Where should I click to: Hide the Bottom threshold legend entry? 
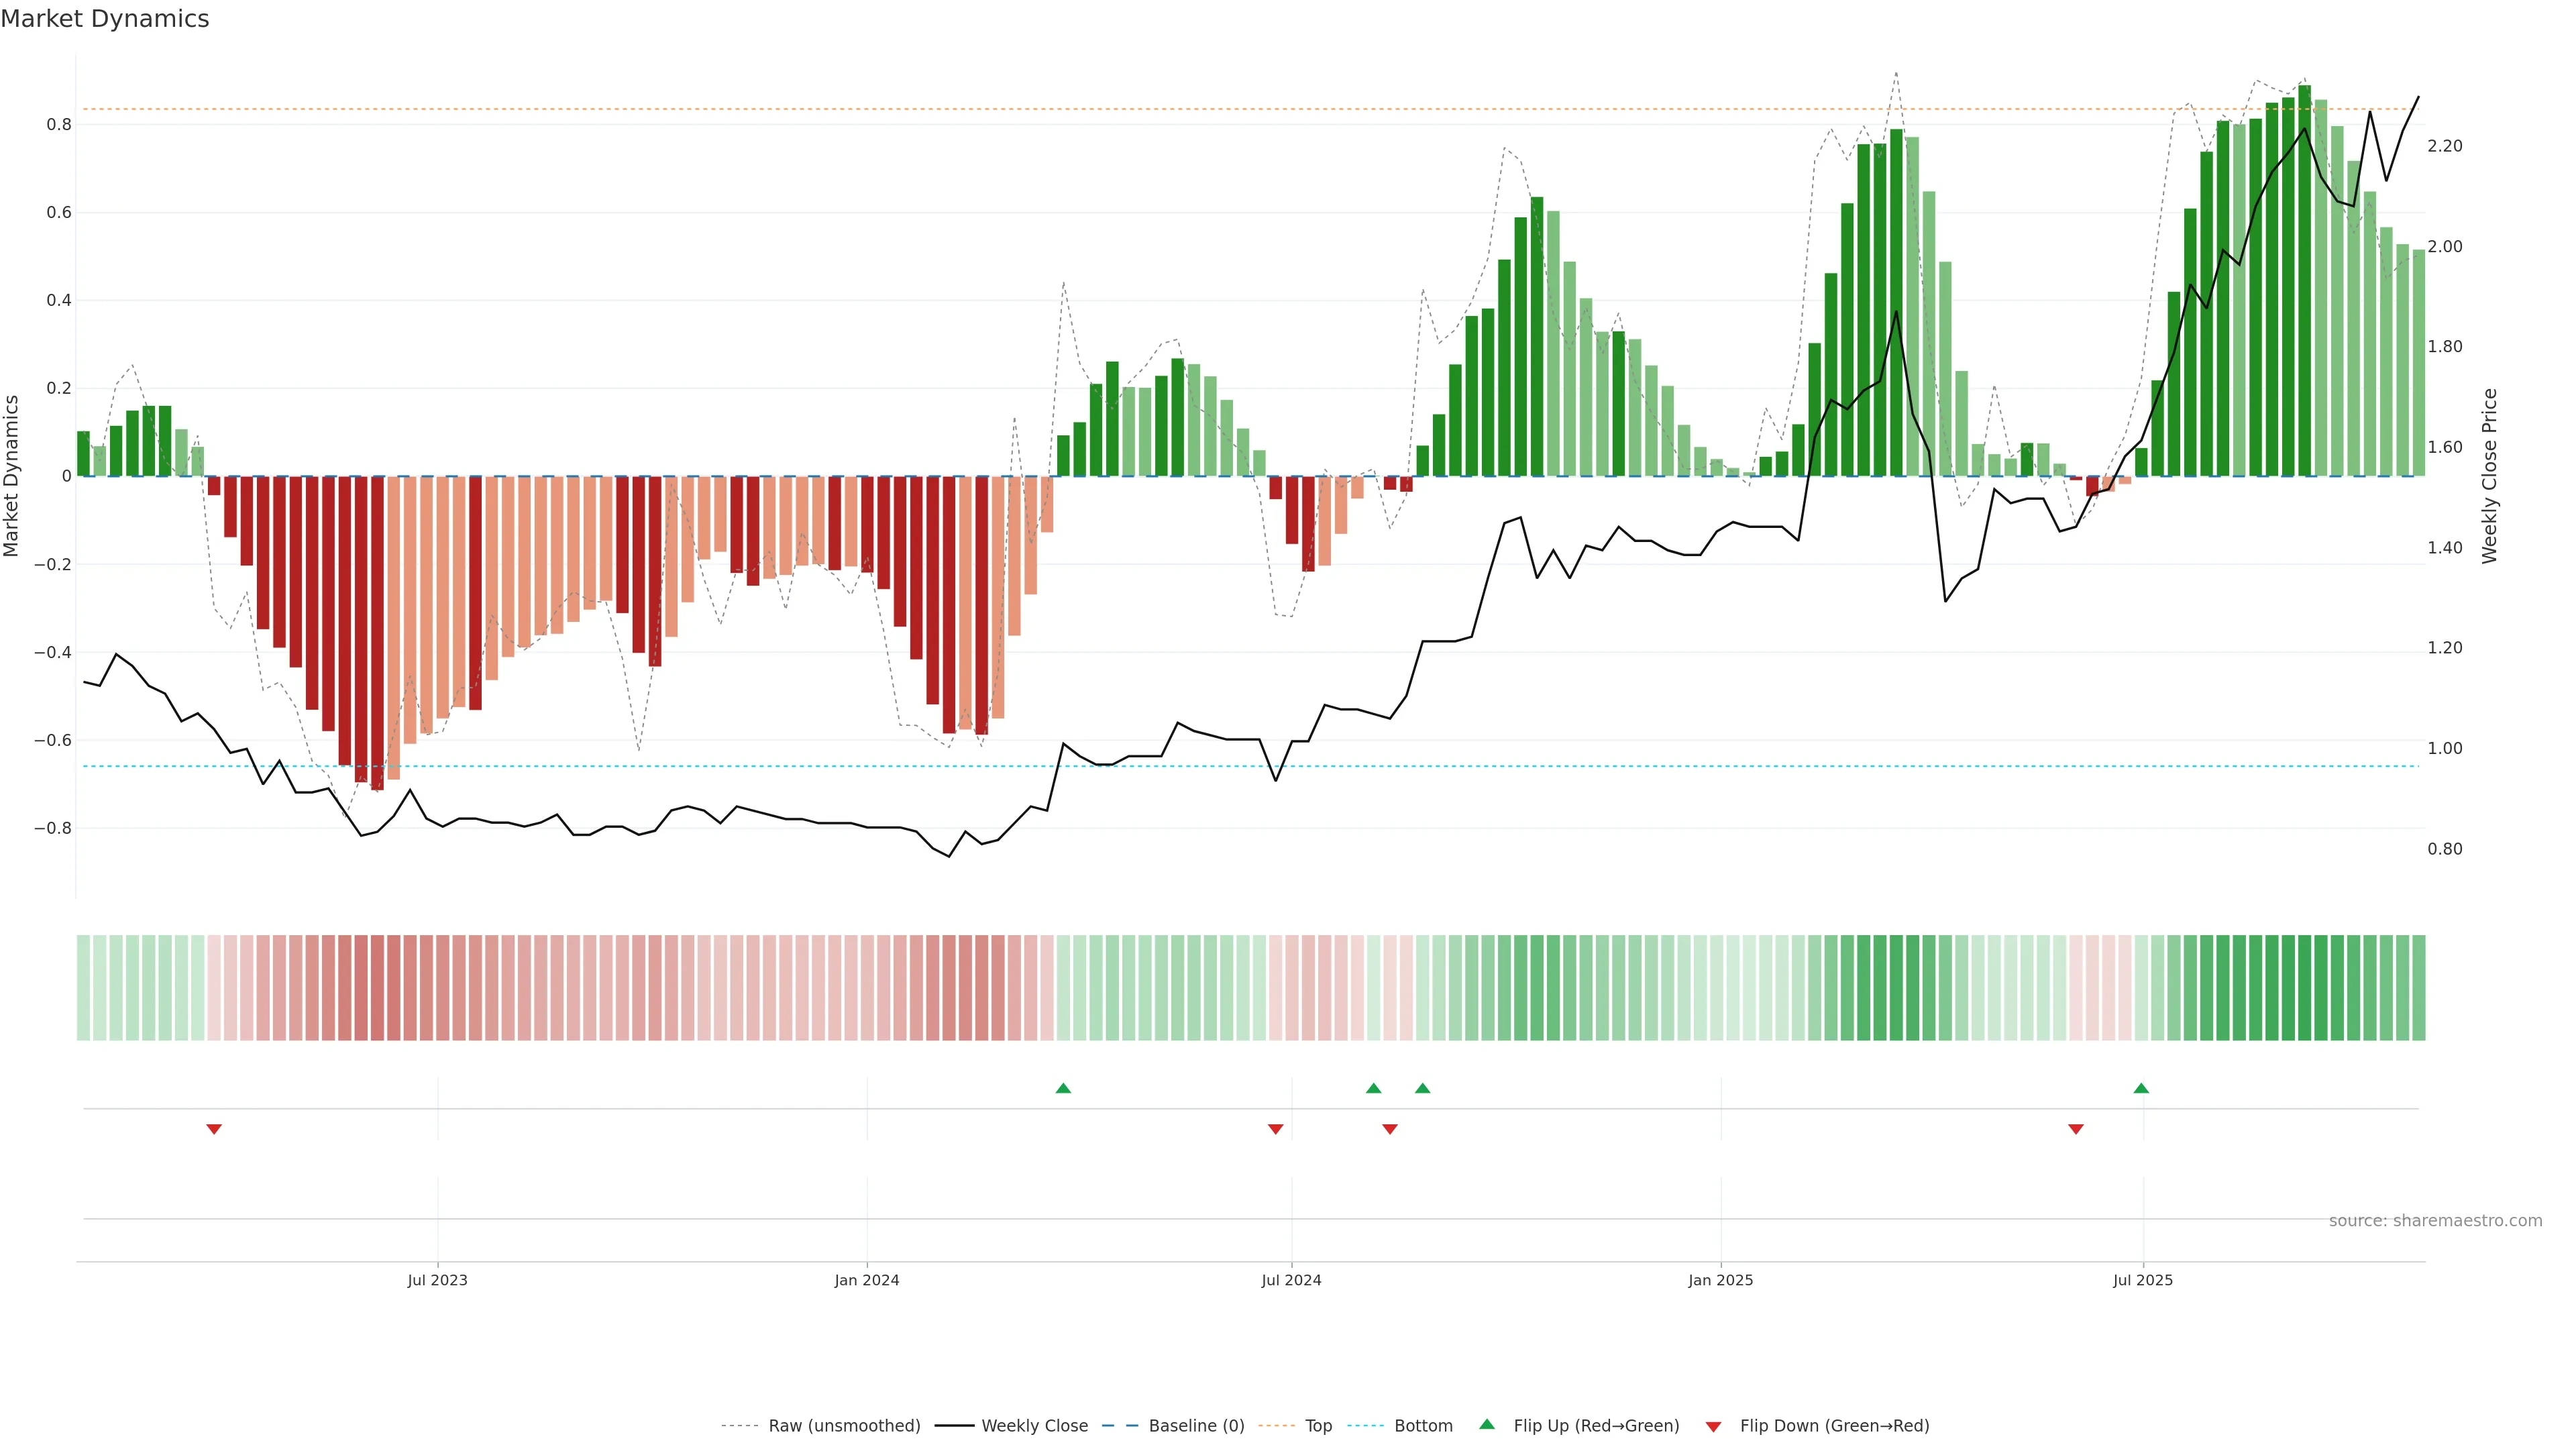pyautogui.click(x=1423, y=1426)
